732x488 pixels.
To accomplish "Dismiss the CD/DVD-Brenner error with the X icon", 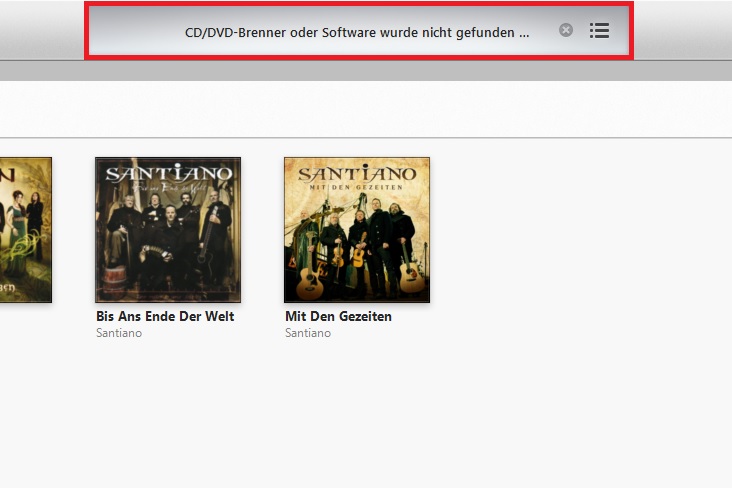I will (x=566, y=30).
